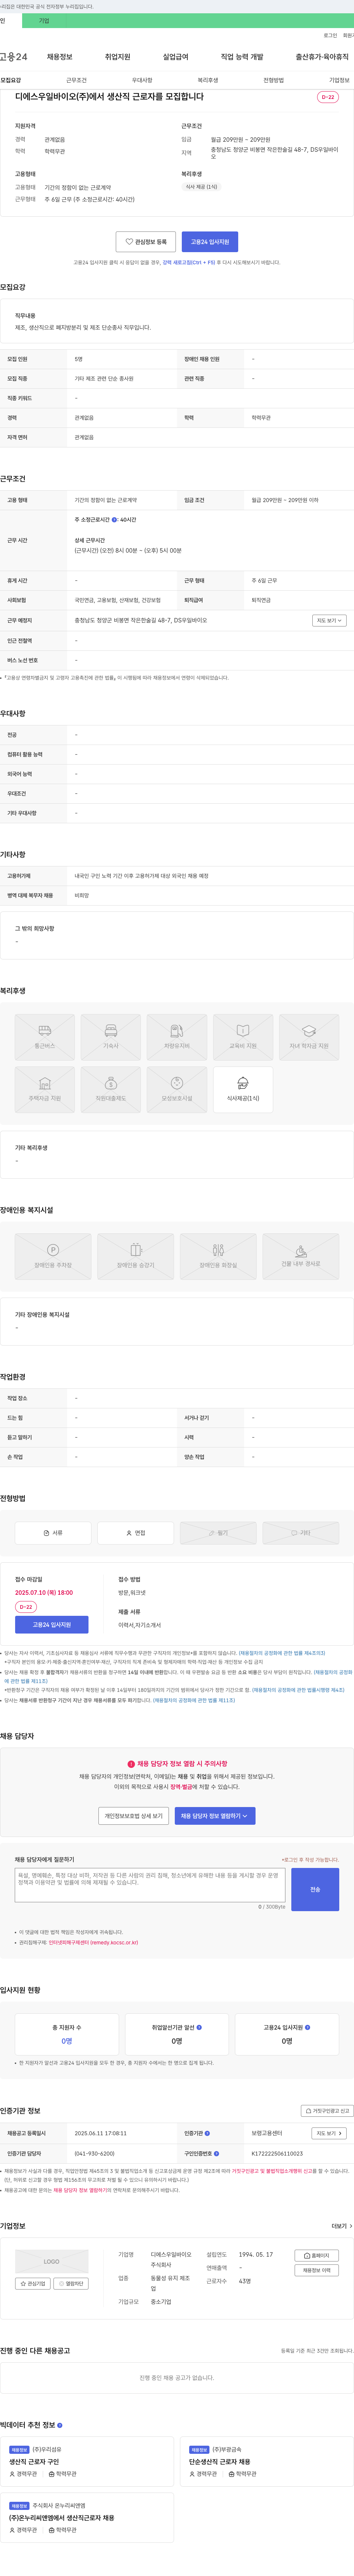Switch to the 기업 top tab
Image resolution: width=354 pixels, height=2576 pixels.
pyautogui.click(x=44, y=20)
